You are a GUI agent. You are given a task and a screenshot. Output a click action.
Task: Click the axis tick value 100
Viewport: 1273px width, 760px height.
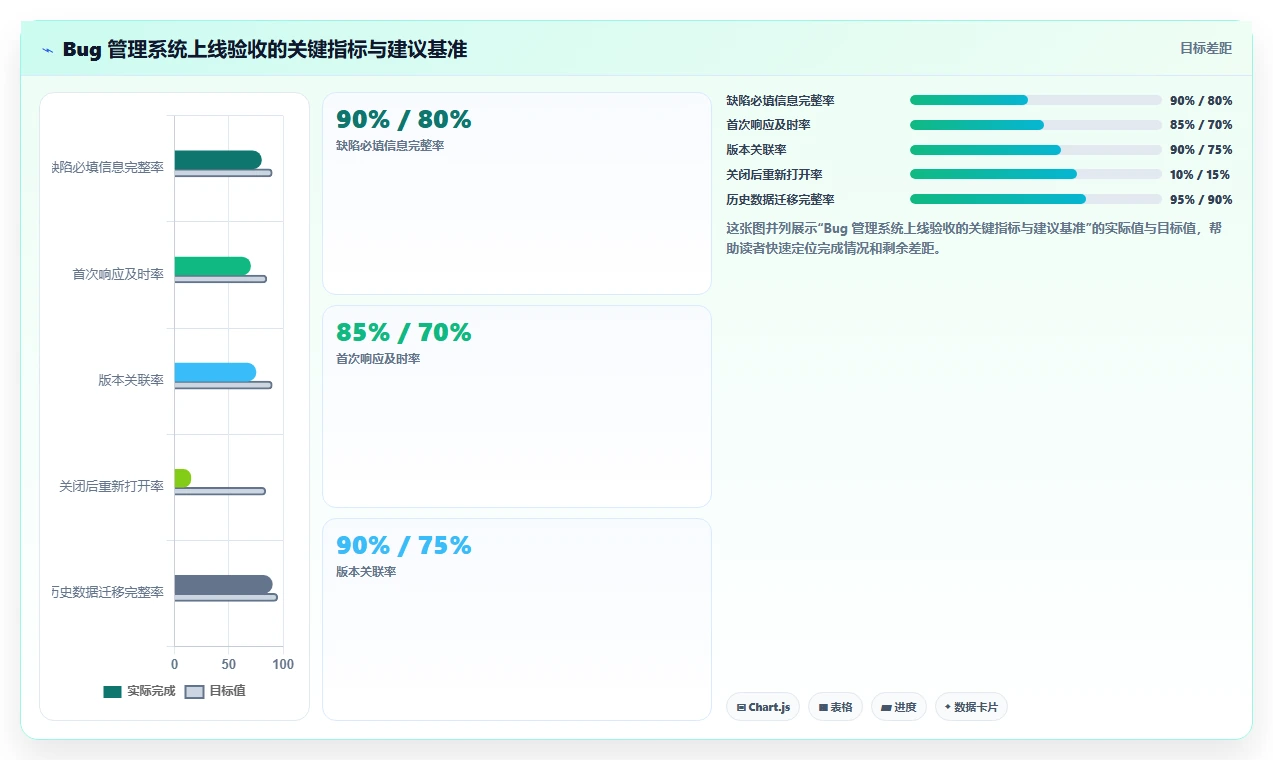coord(283,664)
